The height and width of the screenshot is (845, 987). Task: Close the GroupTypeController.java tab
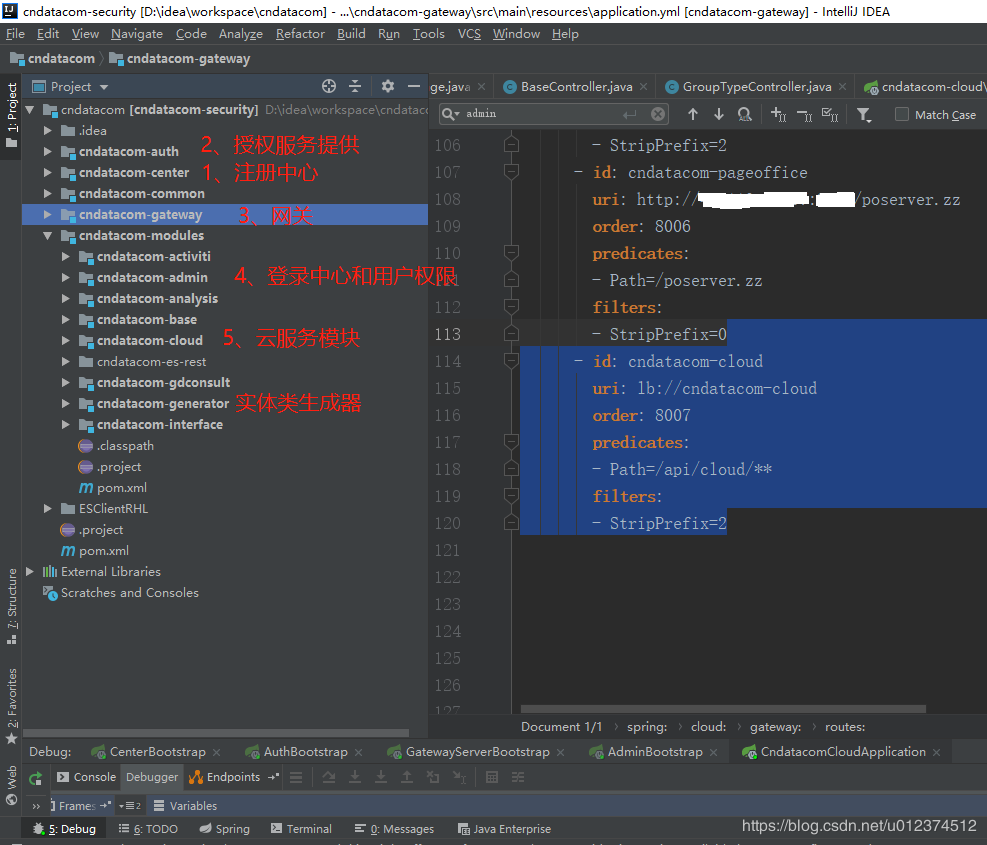(x=842, y=86)
